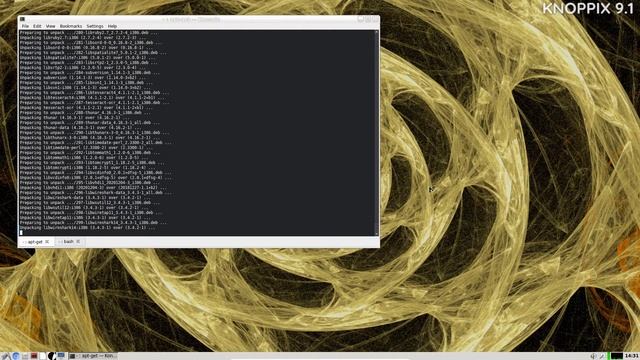Image resolution: width=640 pixels, height=360 pixels.
Task: Close the apt-get tab
Action: 47,242
